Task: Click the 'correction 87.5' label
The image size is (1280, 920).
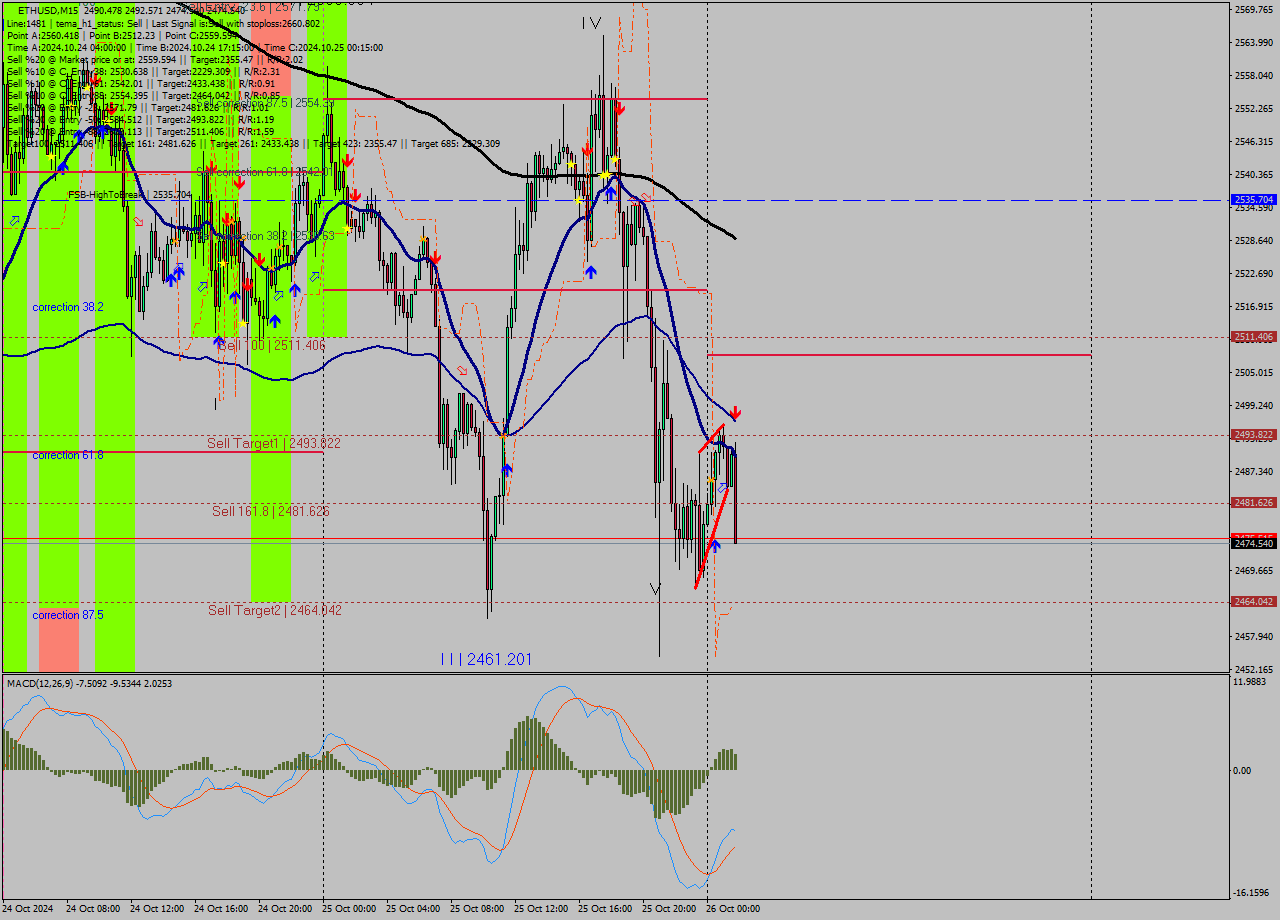Action: pos(68,615)
